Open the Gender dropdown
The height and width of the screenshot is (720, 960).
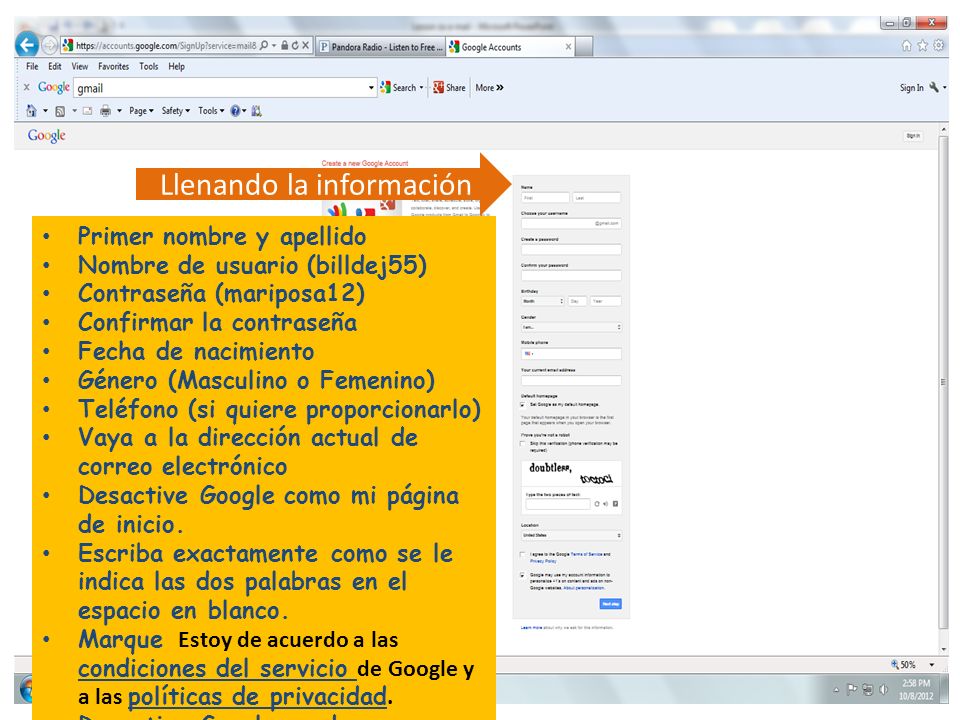571,327
